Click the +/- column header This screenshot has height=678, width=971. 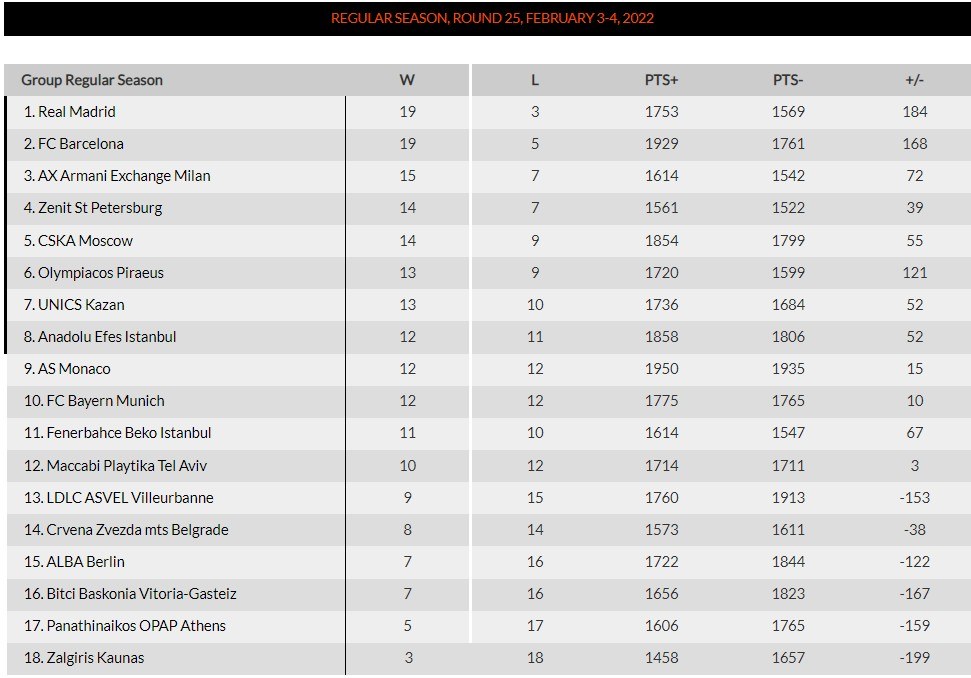(x=914, y=80)
